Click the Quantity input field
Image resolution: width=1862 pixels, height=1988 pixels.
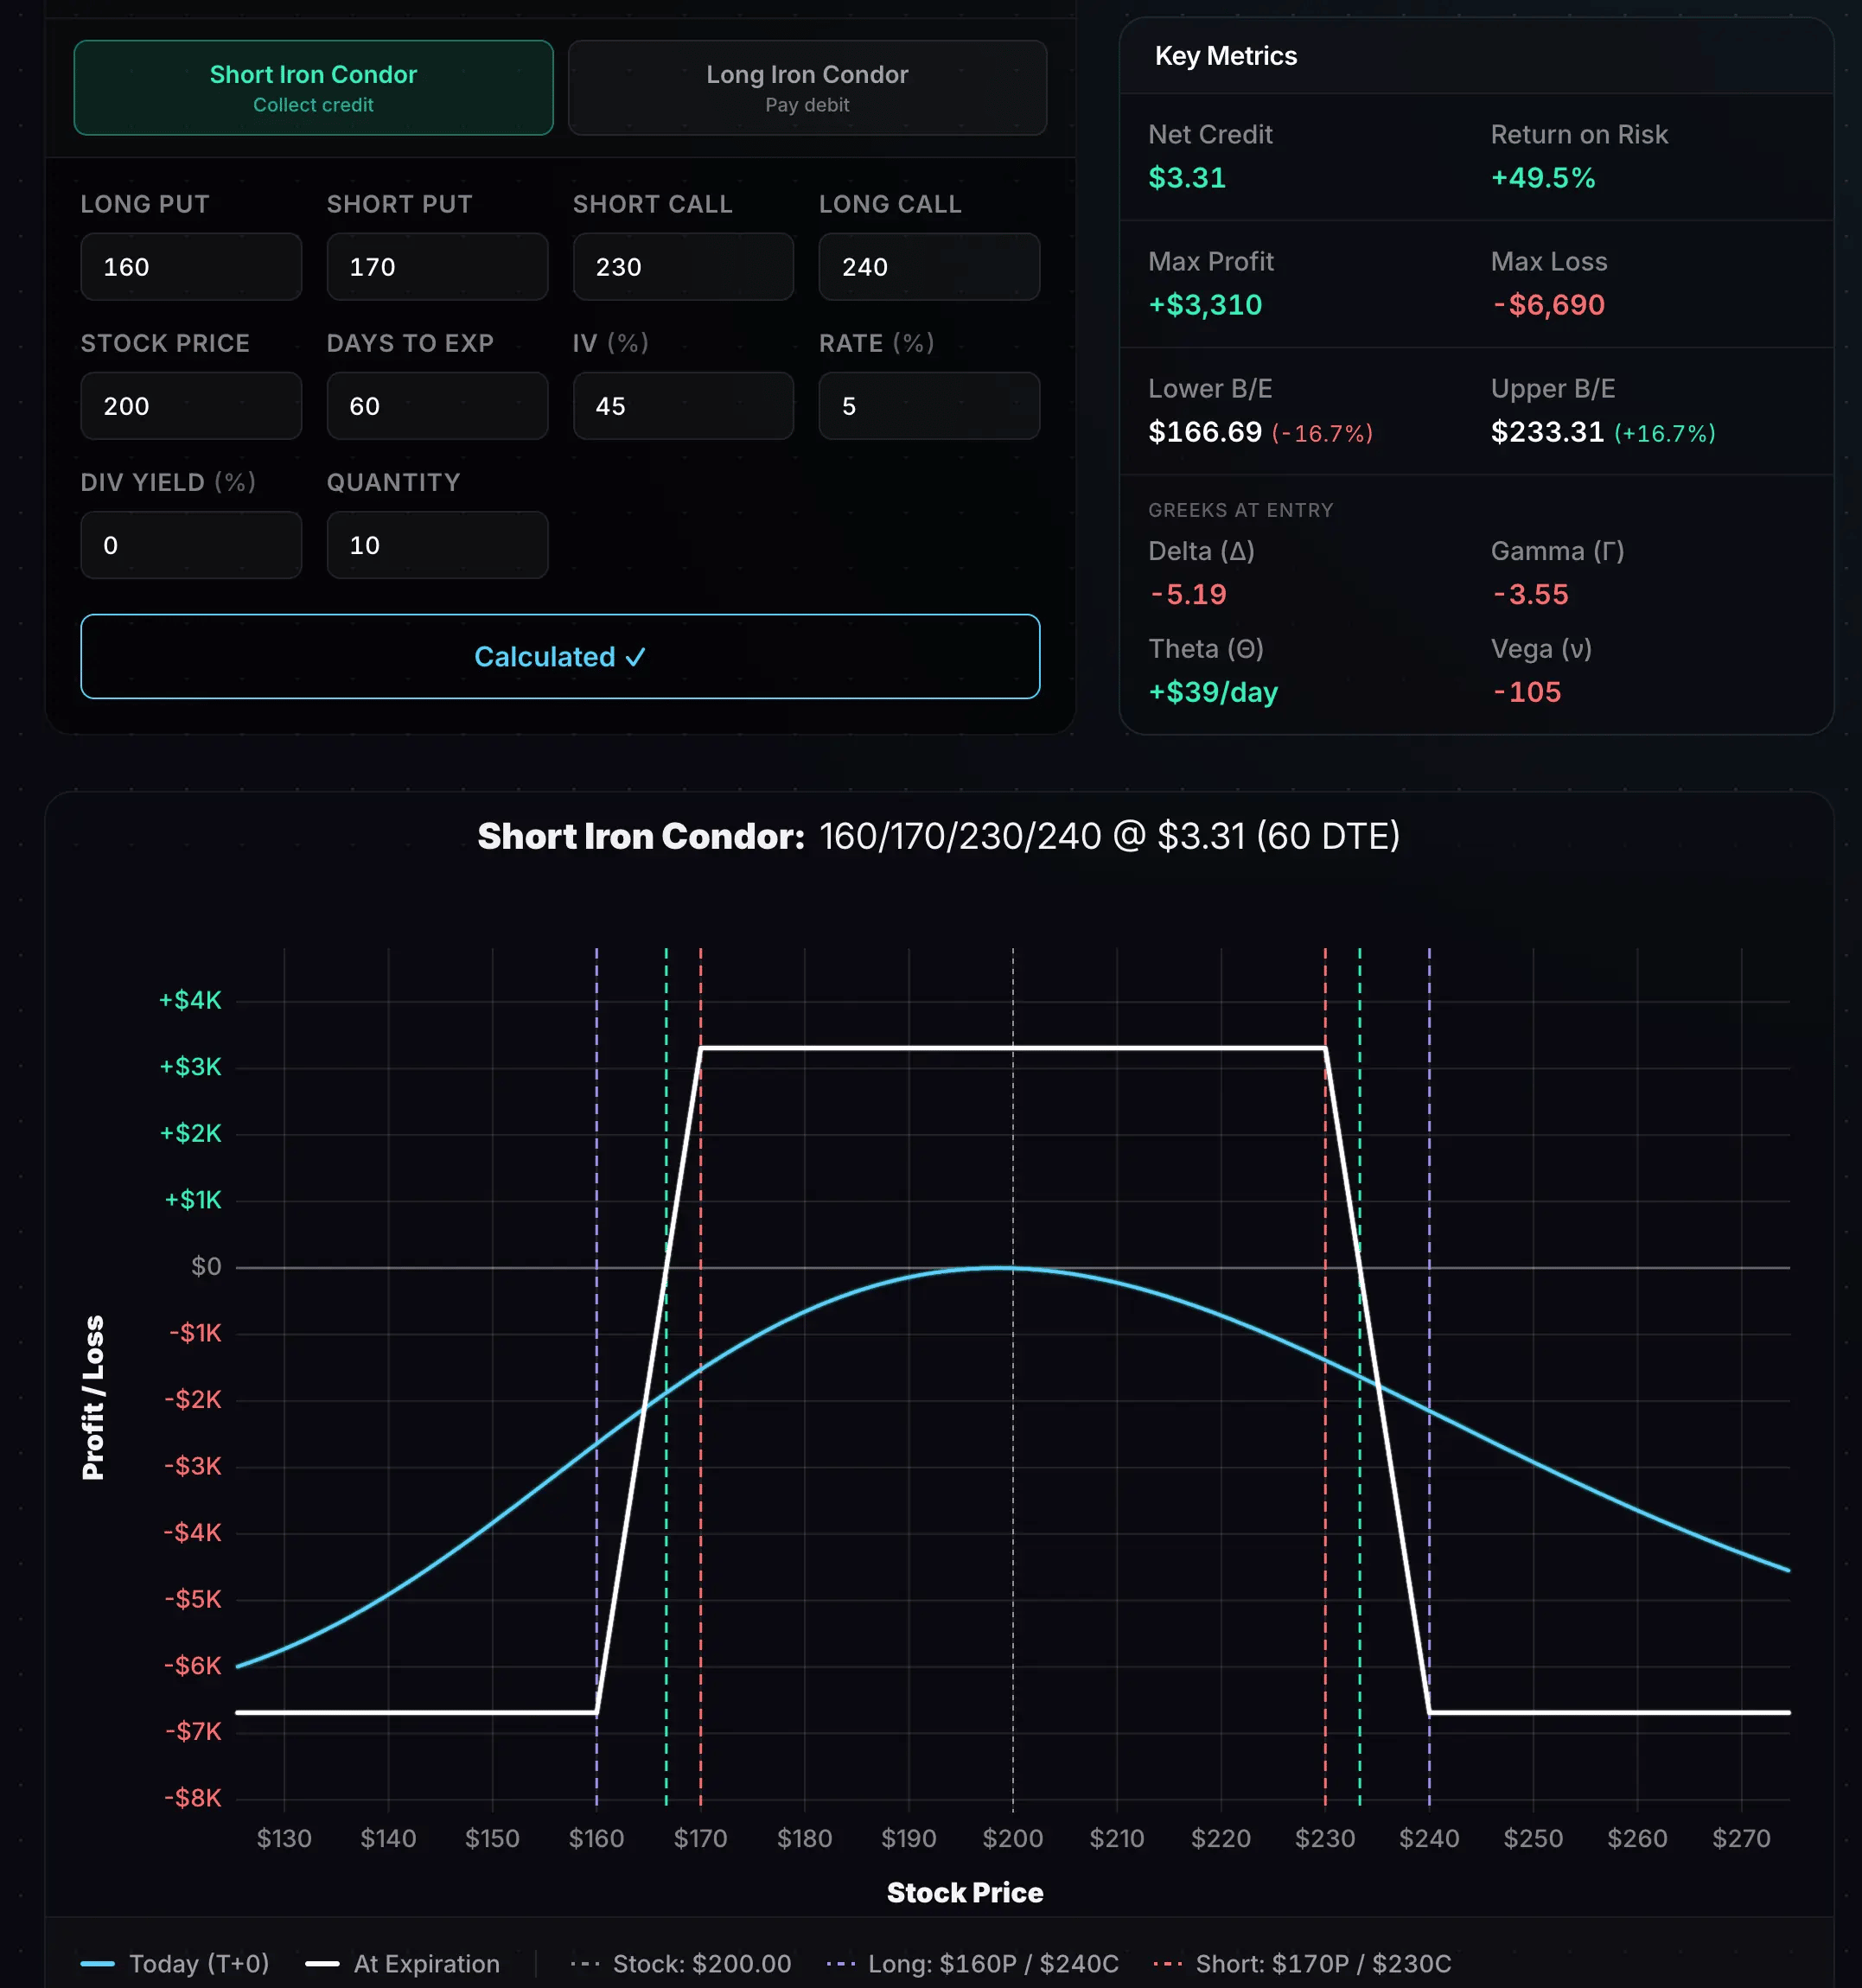click(437, 545)
